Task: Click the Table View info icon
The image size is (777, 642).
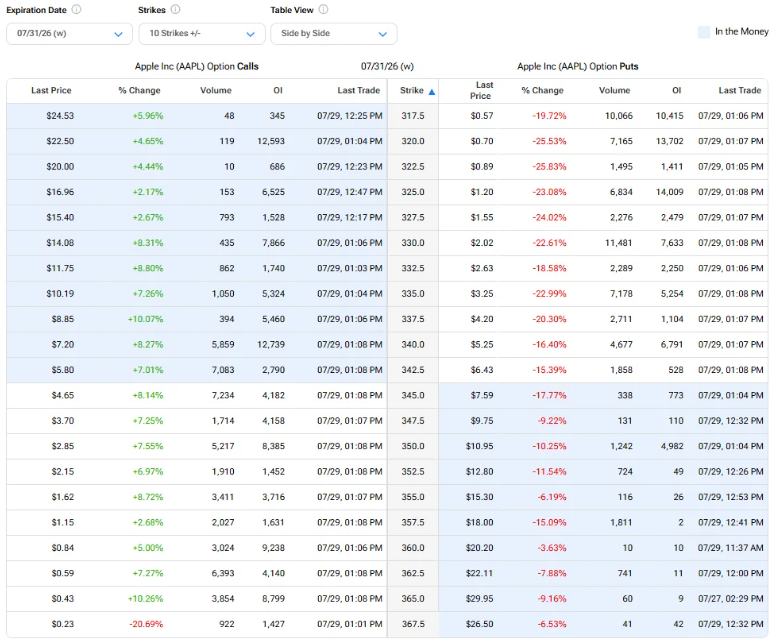Action: pos(323,9)
